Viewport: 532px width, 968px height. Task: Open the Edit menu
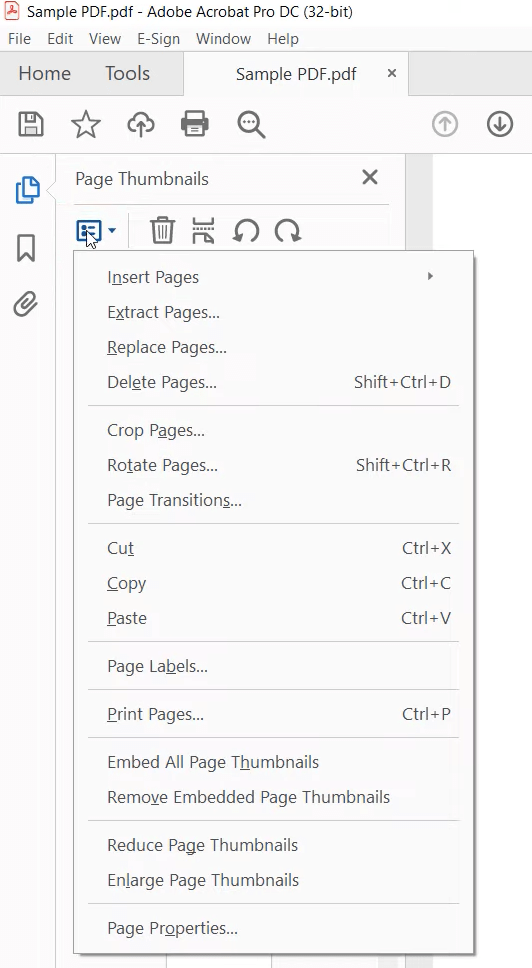pyautogui.click(x=60, y=39)
